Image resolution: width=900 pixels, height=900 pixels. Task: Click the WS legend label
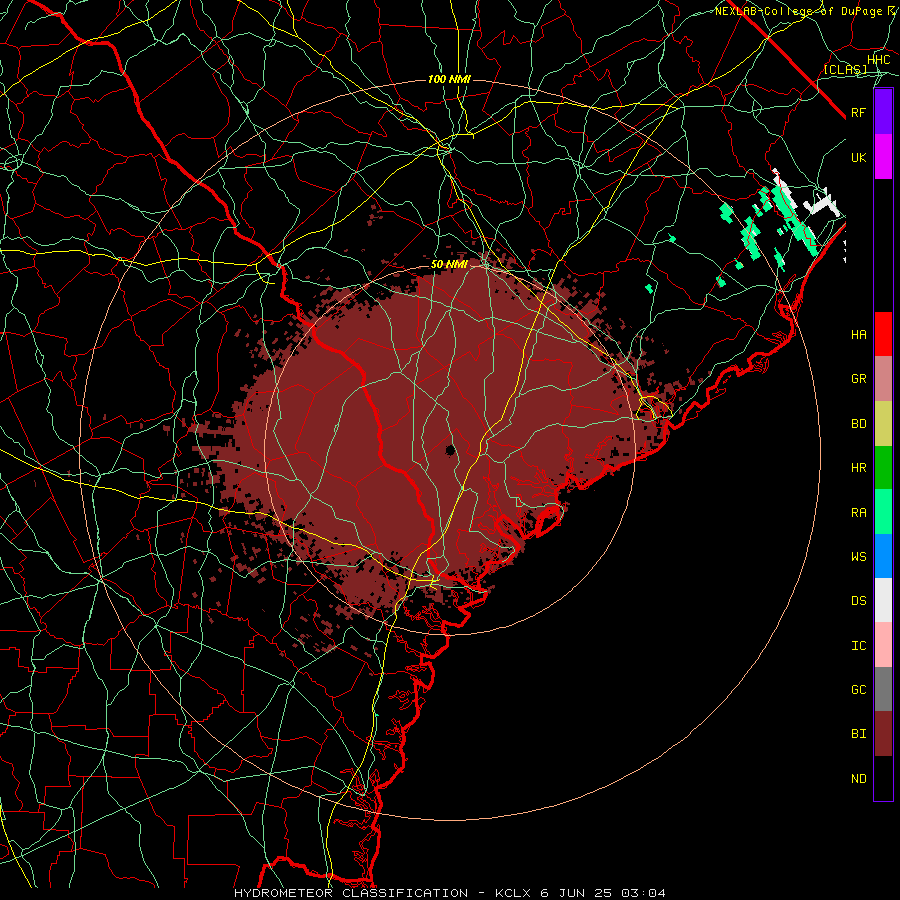(x=858, y=557)
